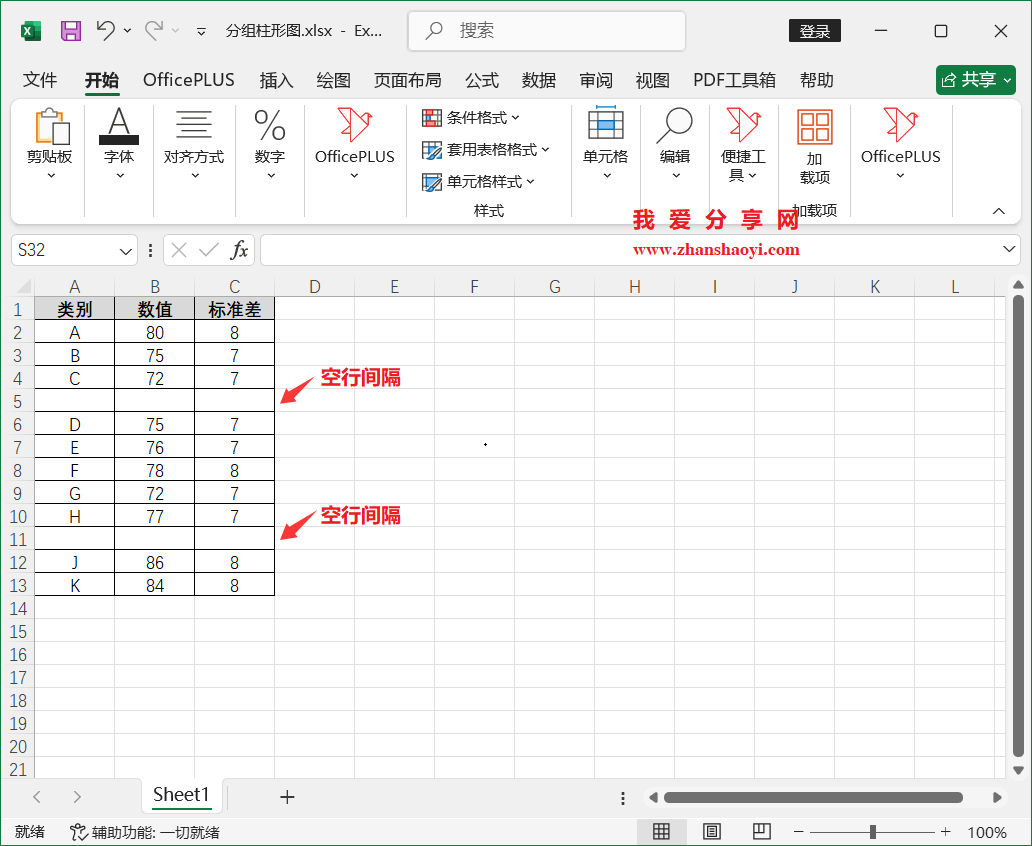Collapse the ribbon with the chevron
The image size is (1032, 846).
(x=1000, y=211)
